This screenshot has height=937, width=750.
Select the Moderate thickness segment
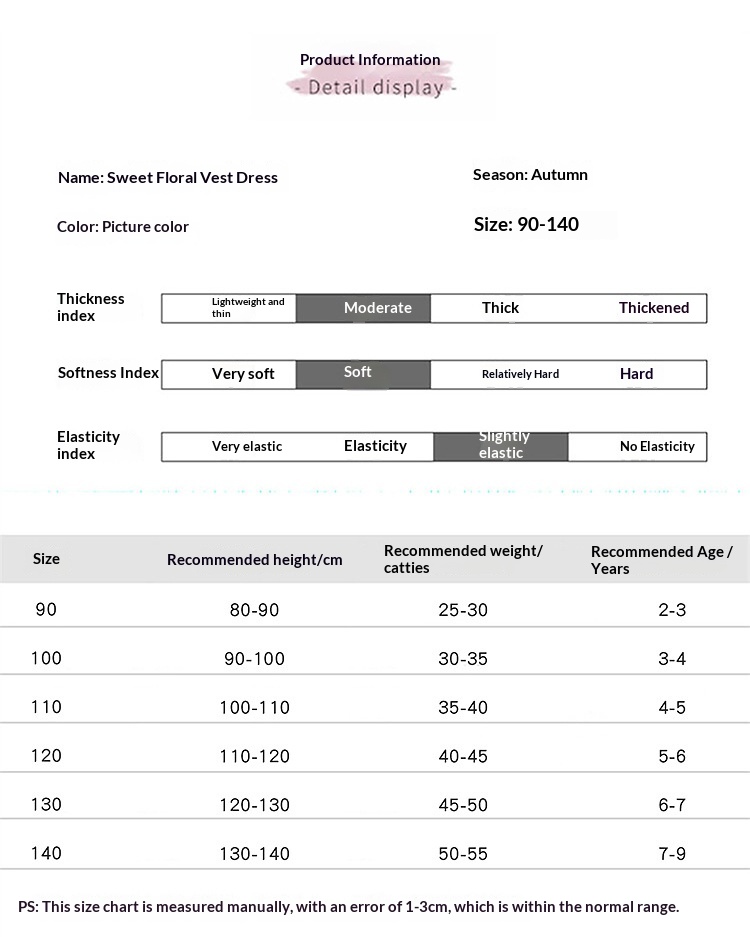point(363,308)
